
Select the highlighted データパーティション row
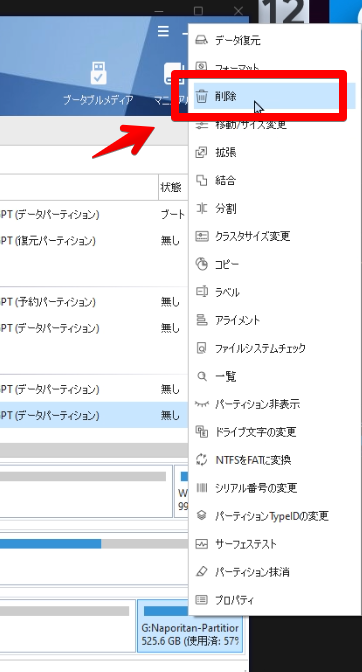[94, 415]
